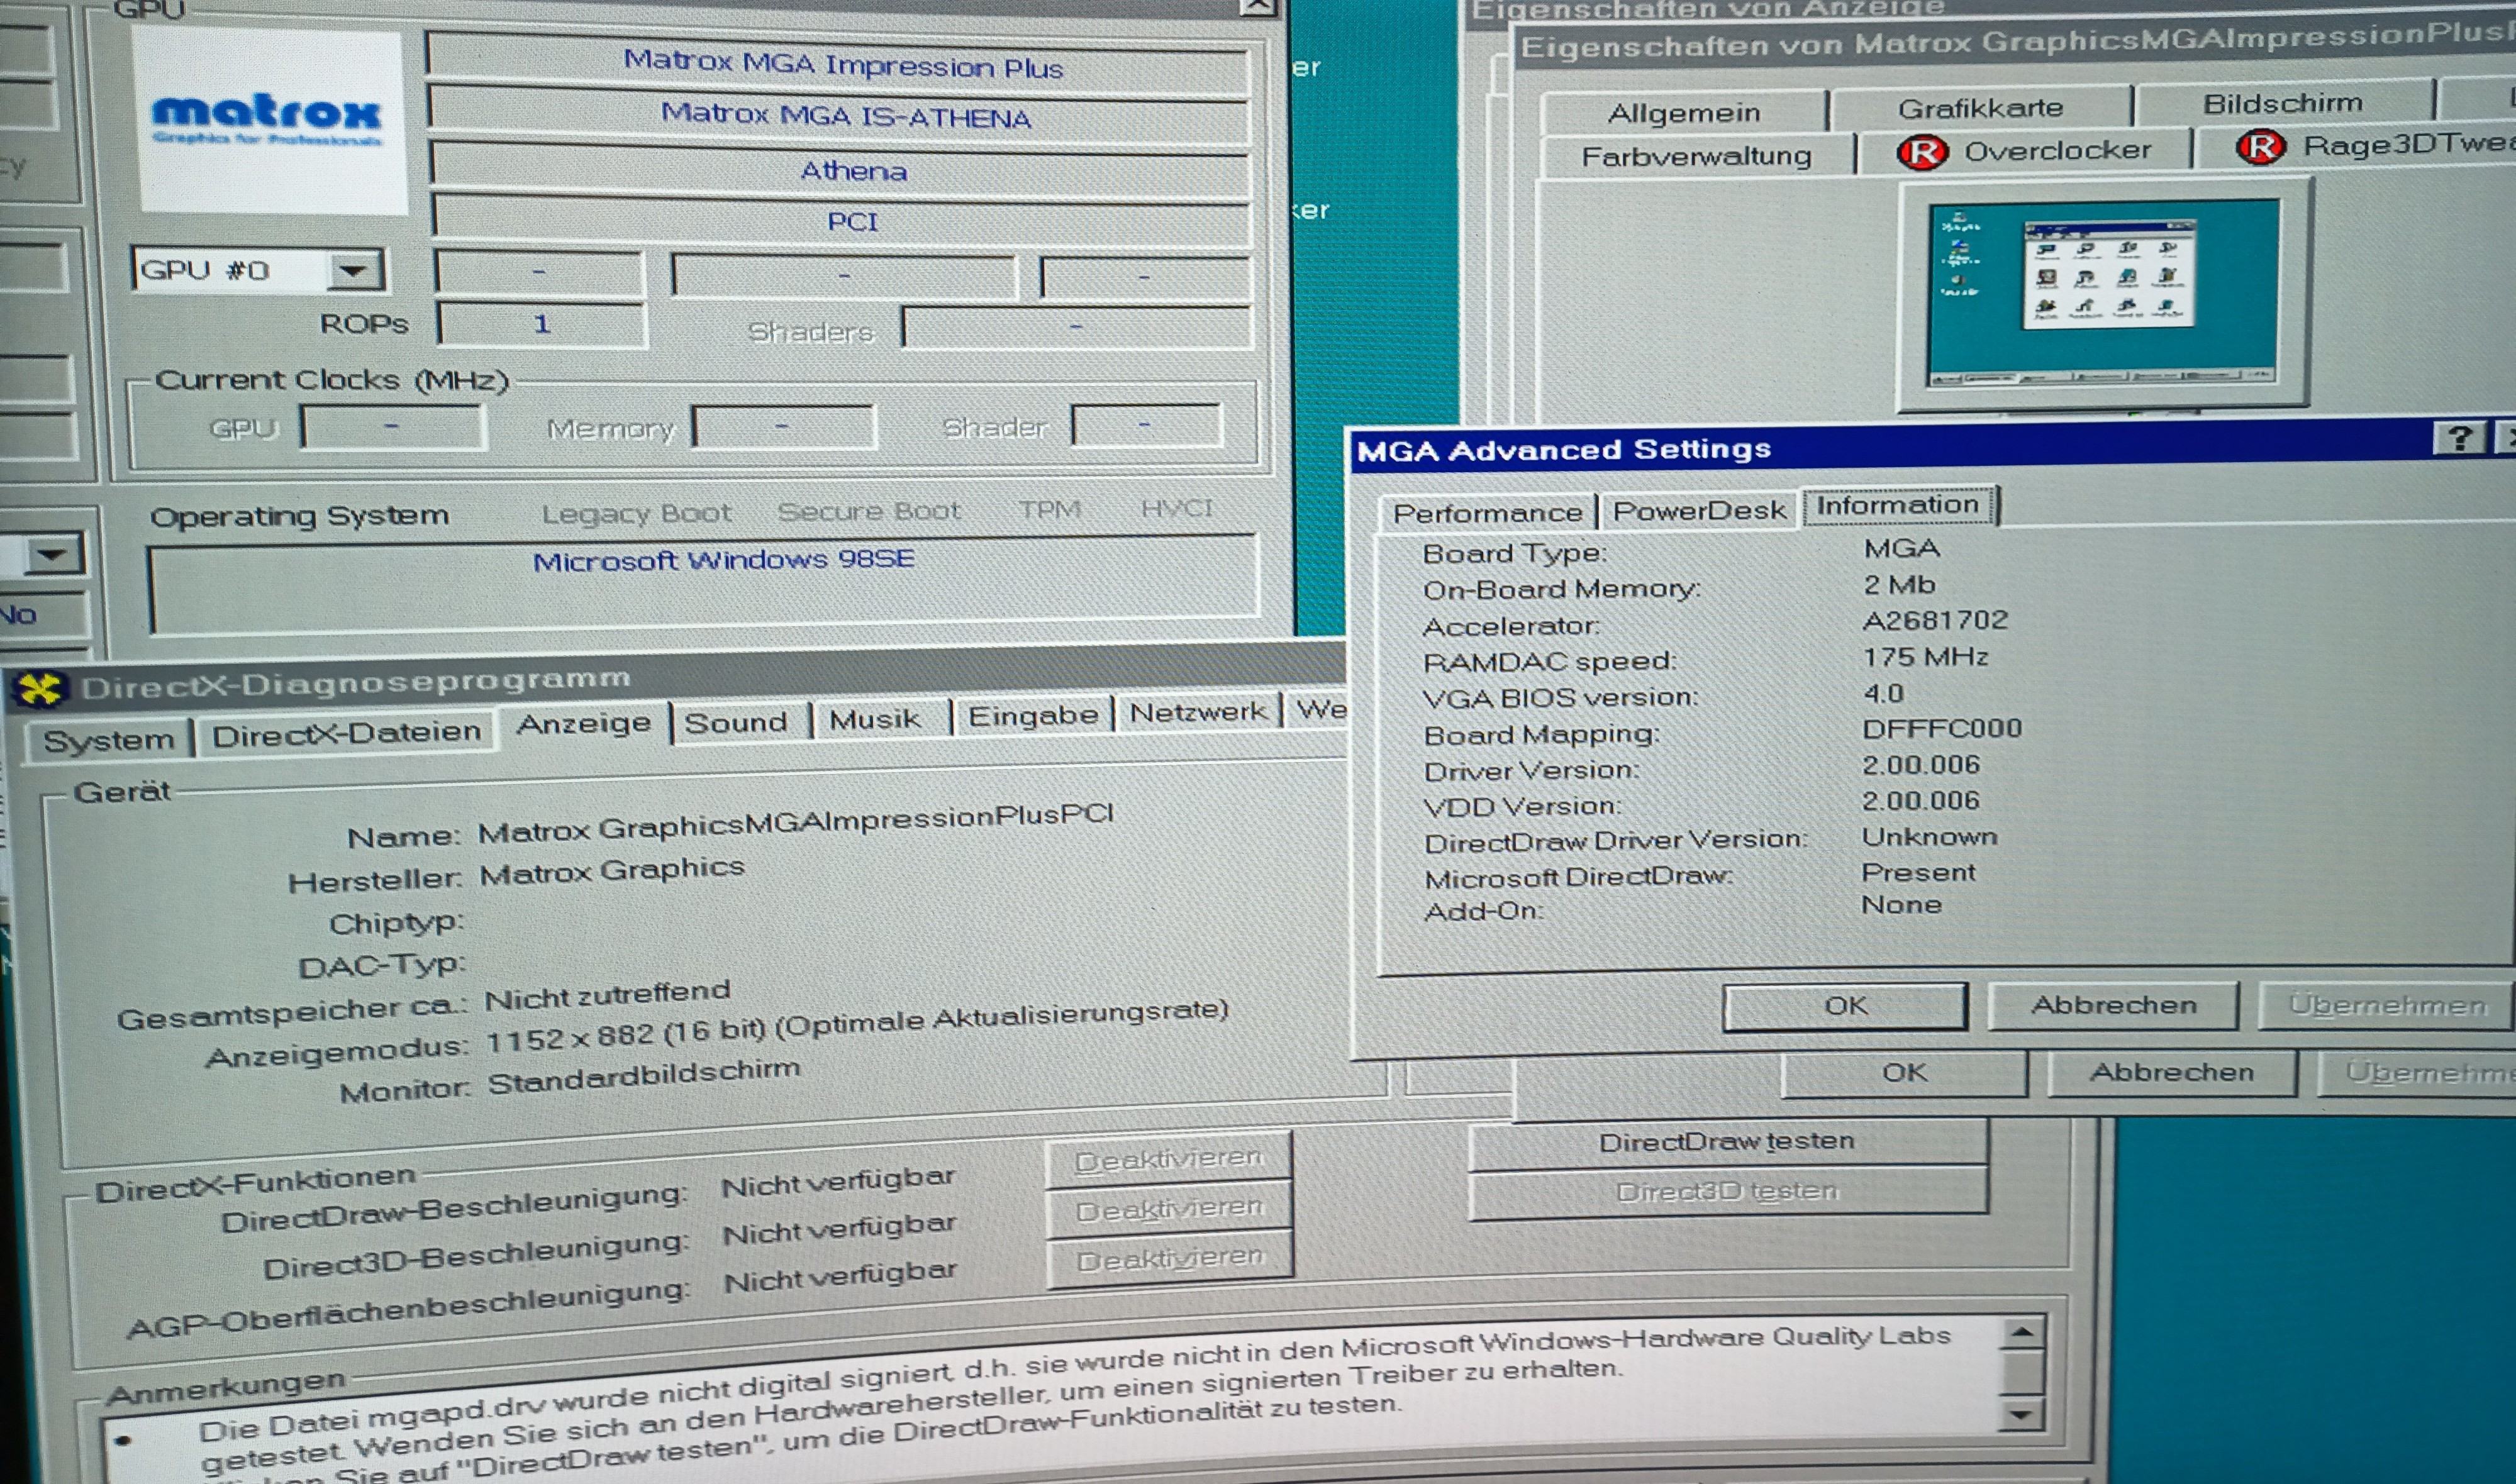
Task: Click the Board Mapping value 'DFFFC000'
Action: tap(1942, 729)
